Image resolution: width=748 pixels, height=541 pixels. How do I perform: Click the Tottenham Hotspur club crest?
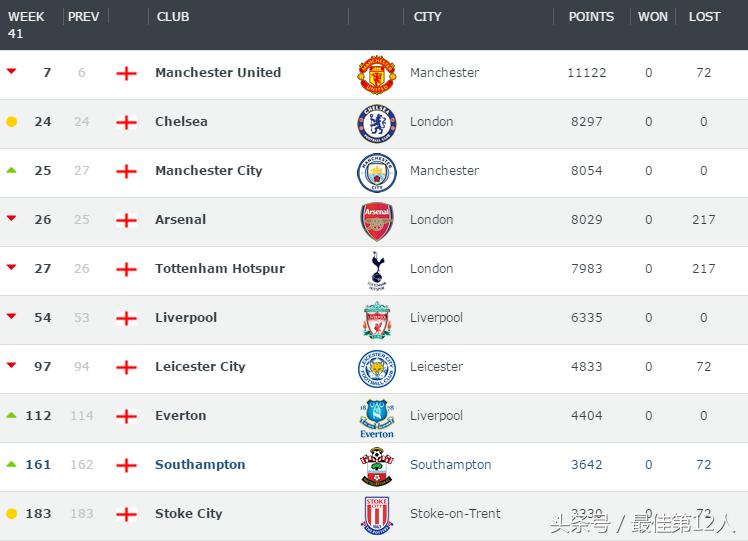coord(377,270)
